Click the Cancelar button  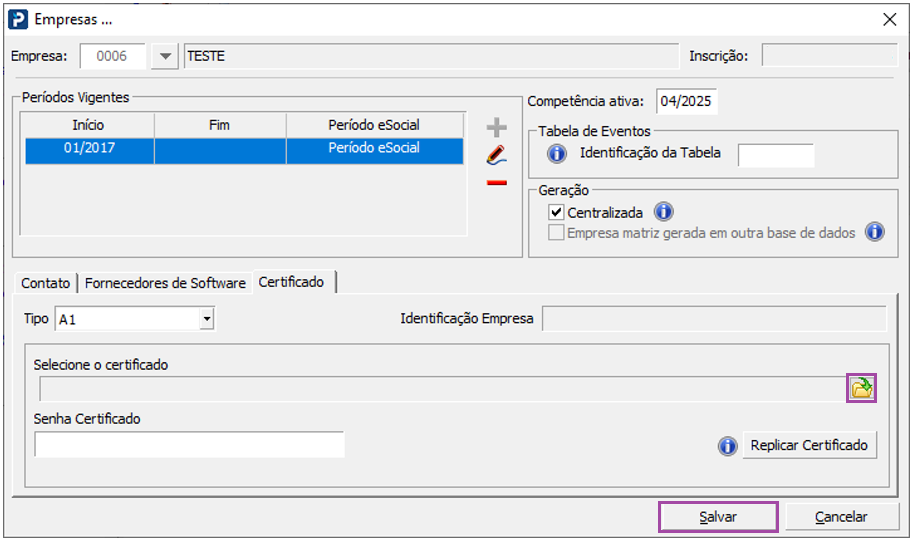tap(840, 517)
